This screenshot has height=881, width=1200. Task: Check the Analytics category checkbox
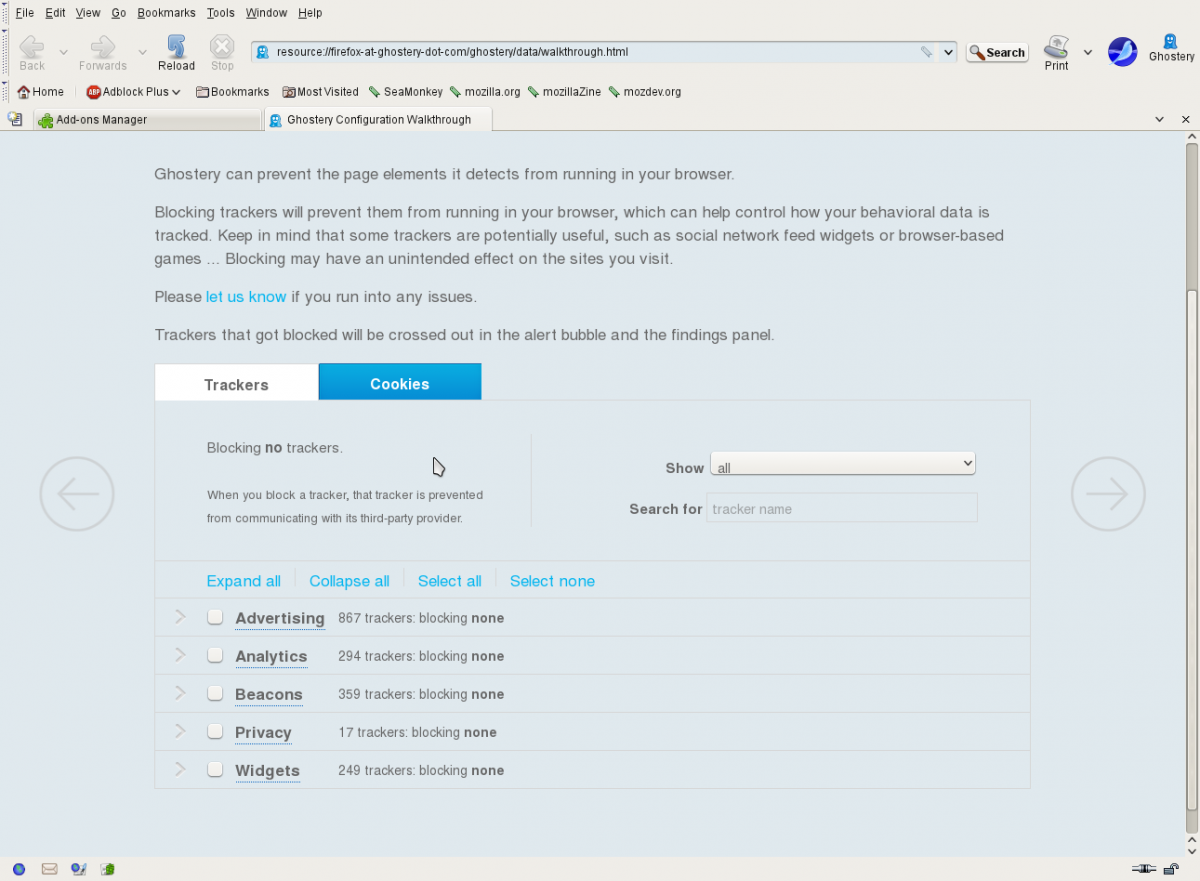coord(215,655)
